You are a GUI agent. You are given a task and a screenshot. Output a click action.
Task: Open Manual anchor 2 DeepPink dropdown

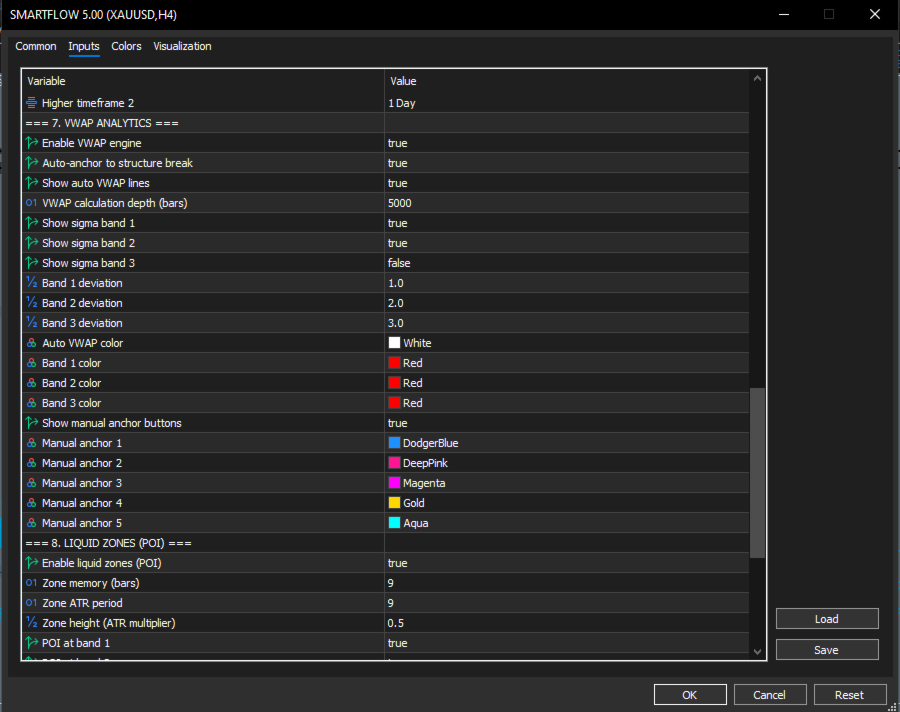[x=567, y=463]
